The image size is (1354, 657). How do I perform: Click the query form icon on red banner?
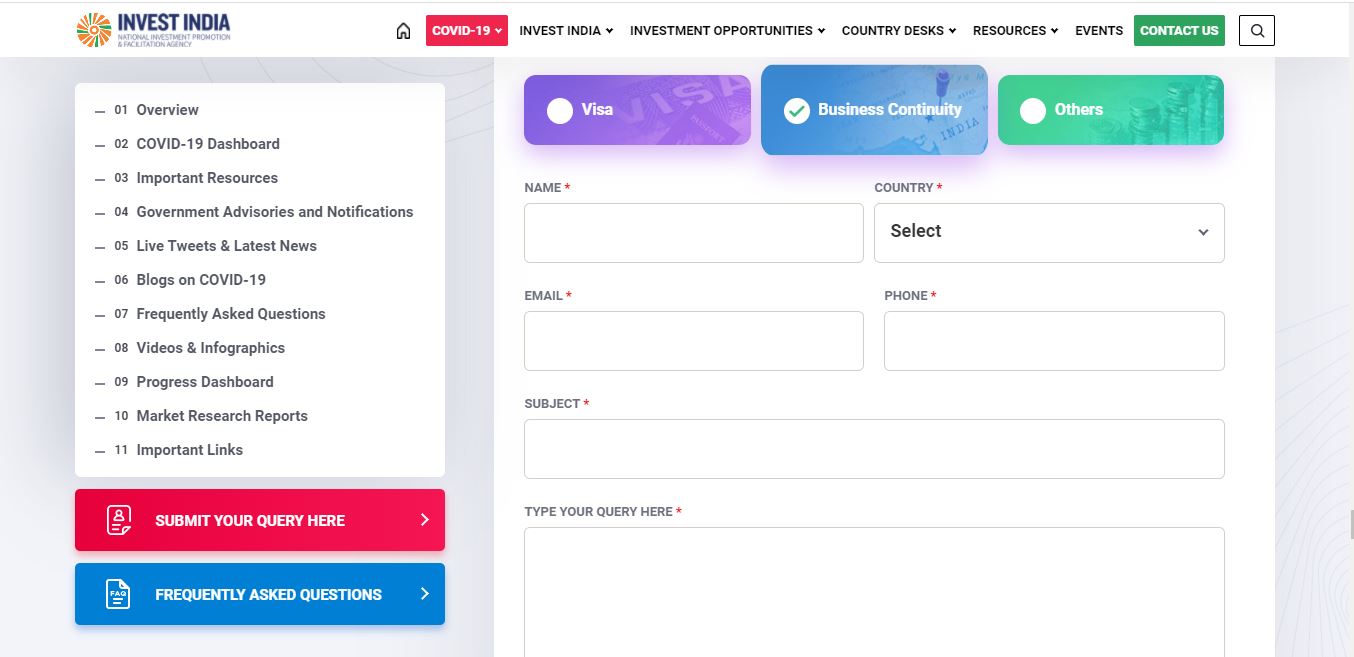click(x=119, y=520)
